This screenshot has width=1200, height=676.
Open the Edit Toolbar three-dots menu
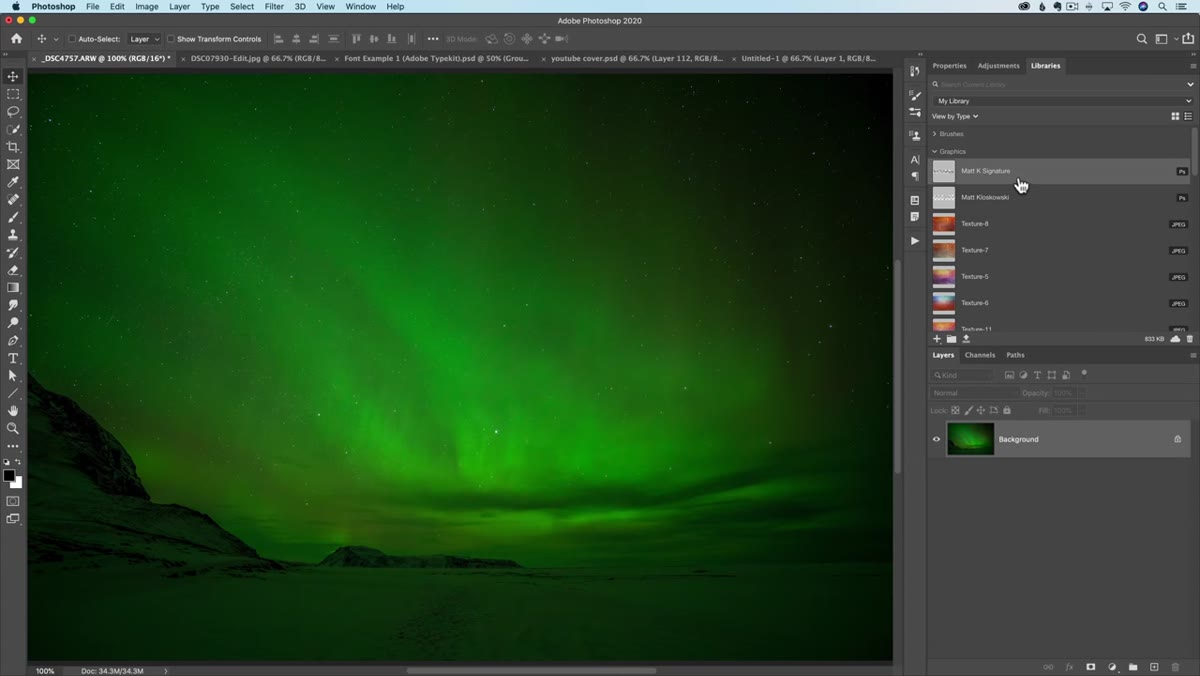coord(13,446)
